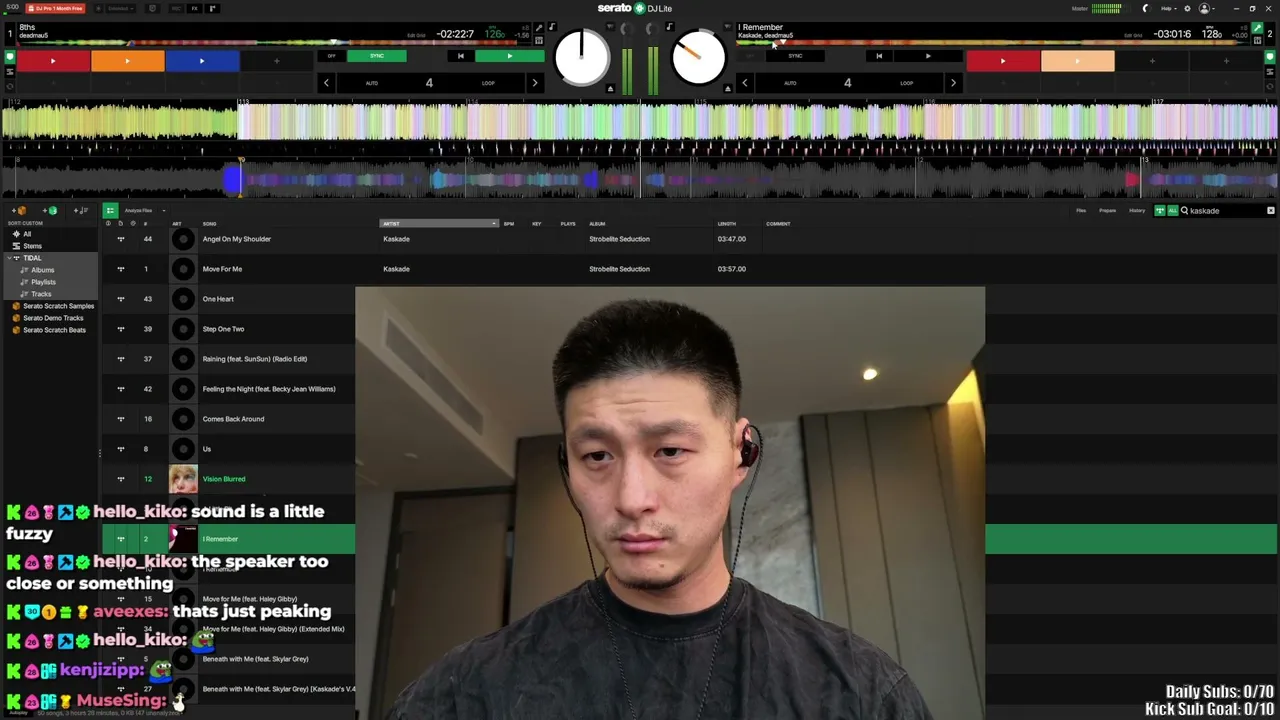Image resolution: width=1280 pixels, height=720 pixels.
Task: Double the auto loop size on deck 1
Action: (534, 83)
